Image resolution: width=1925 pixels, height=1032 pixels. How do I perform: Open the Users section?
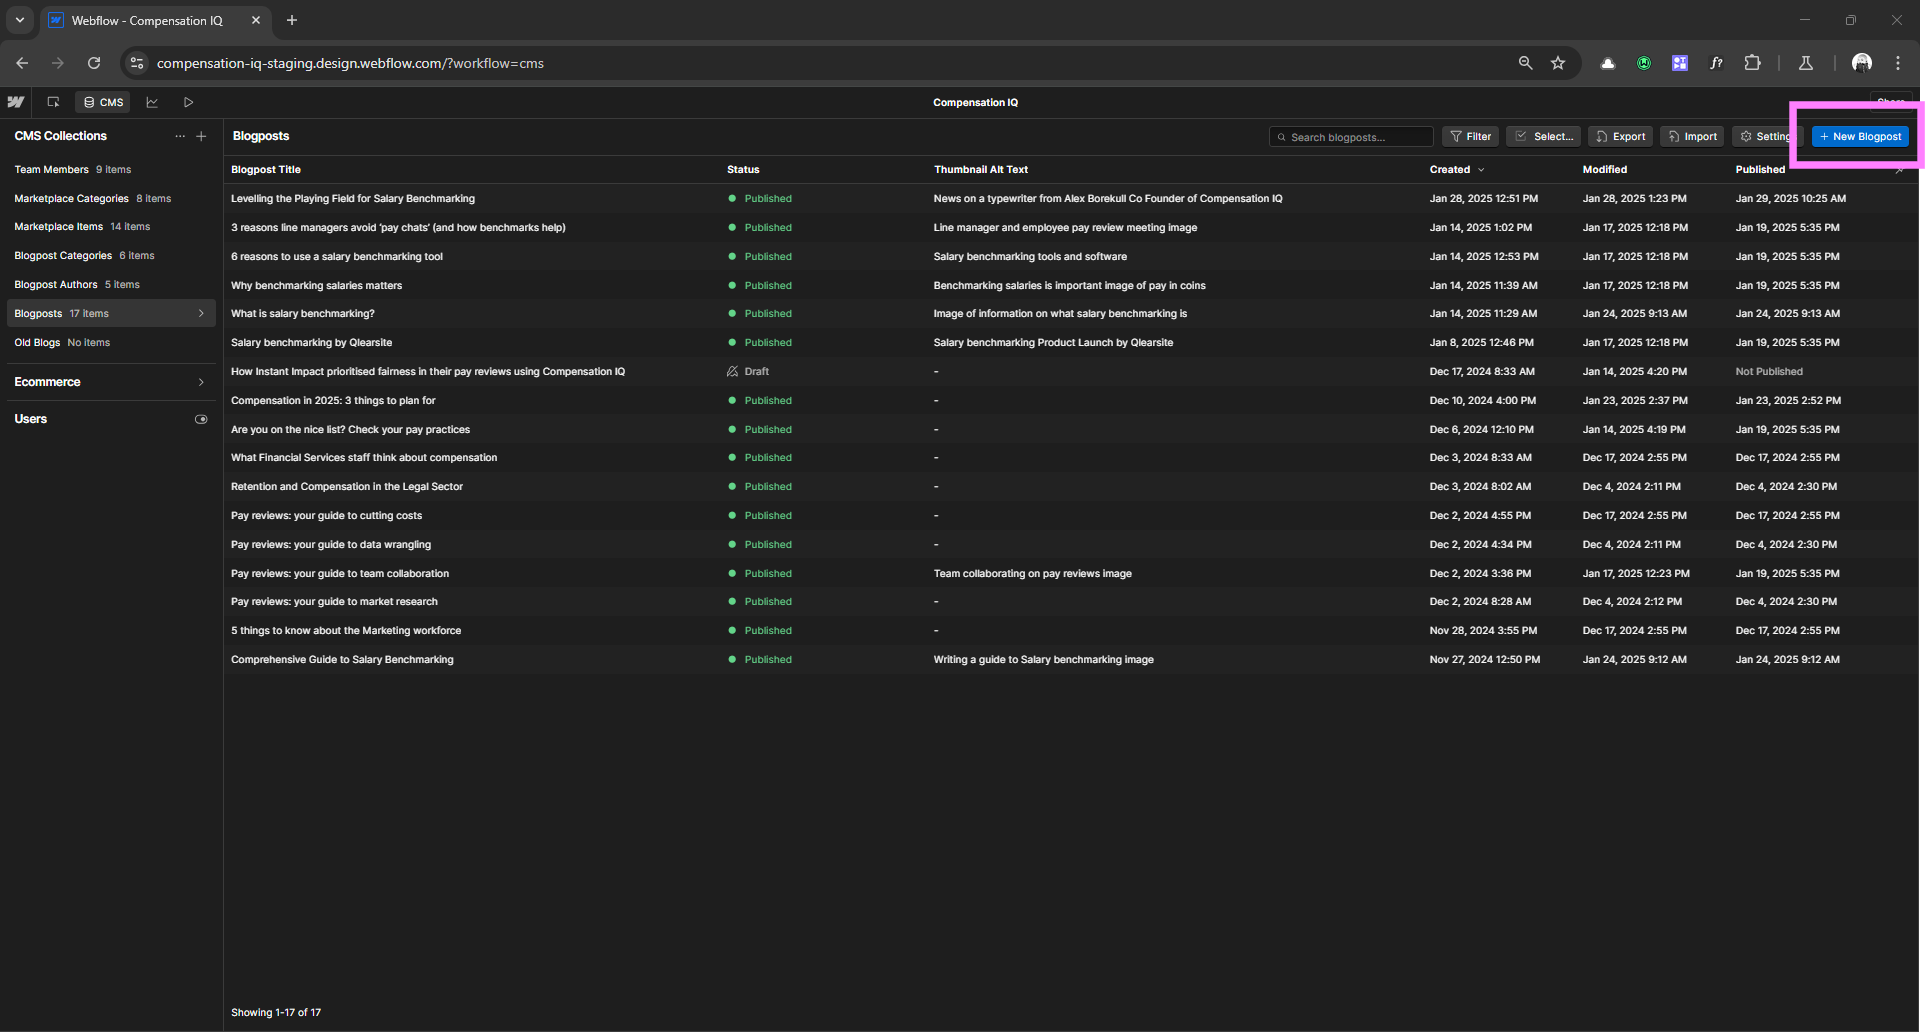pyautogui.click(x=31, y=419)
